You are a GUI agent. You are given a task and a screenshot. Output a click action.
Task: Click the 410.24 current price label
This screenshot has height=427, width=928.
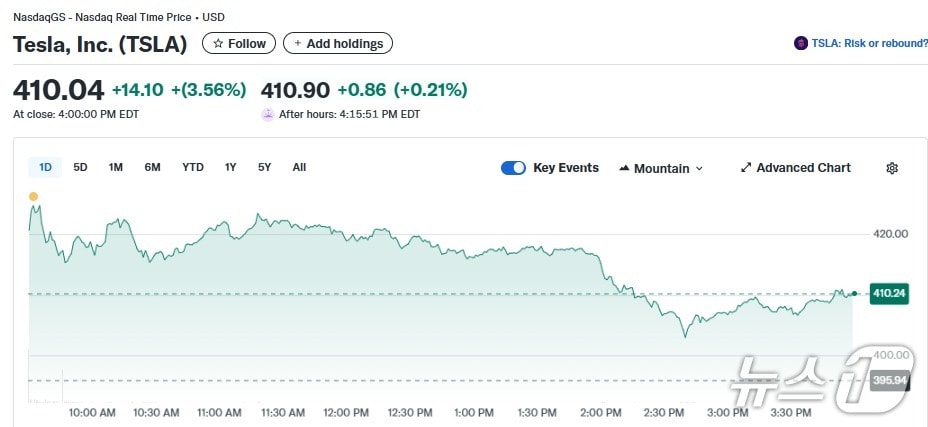pyautogui.click(x=889, y=294)
